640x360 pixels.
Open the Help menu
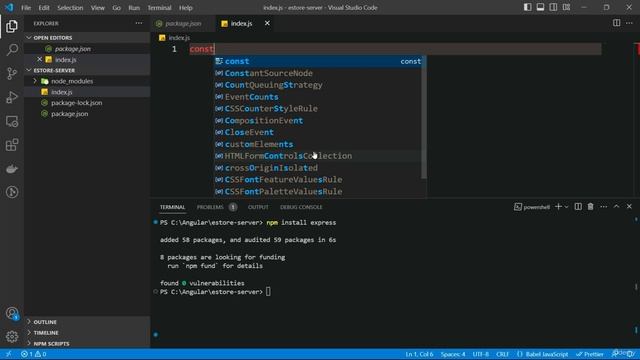(185, 8)
